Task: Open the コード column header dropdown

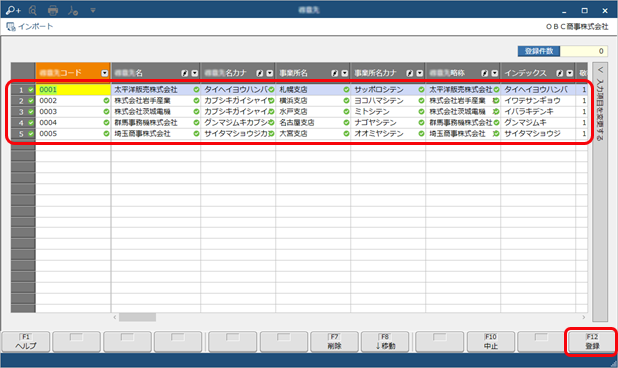Action: click(104, 73)
